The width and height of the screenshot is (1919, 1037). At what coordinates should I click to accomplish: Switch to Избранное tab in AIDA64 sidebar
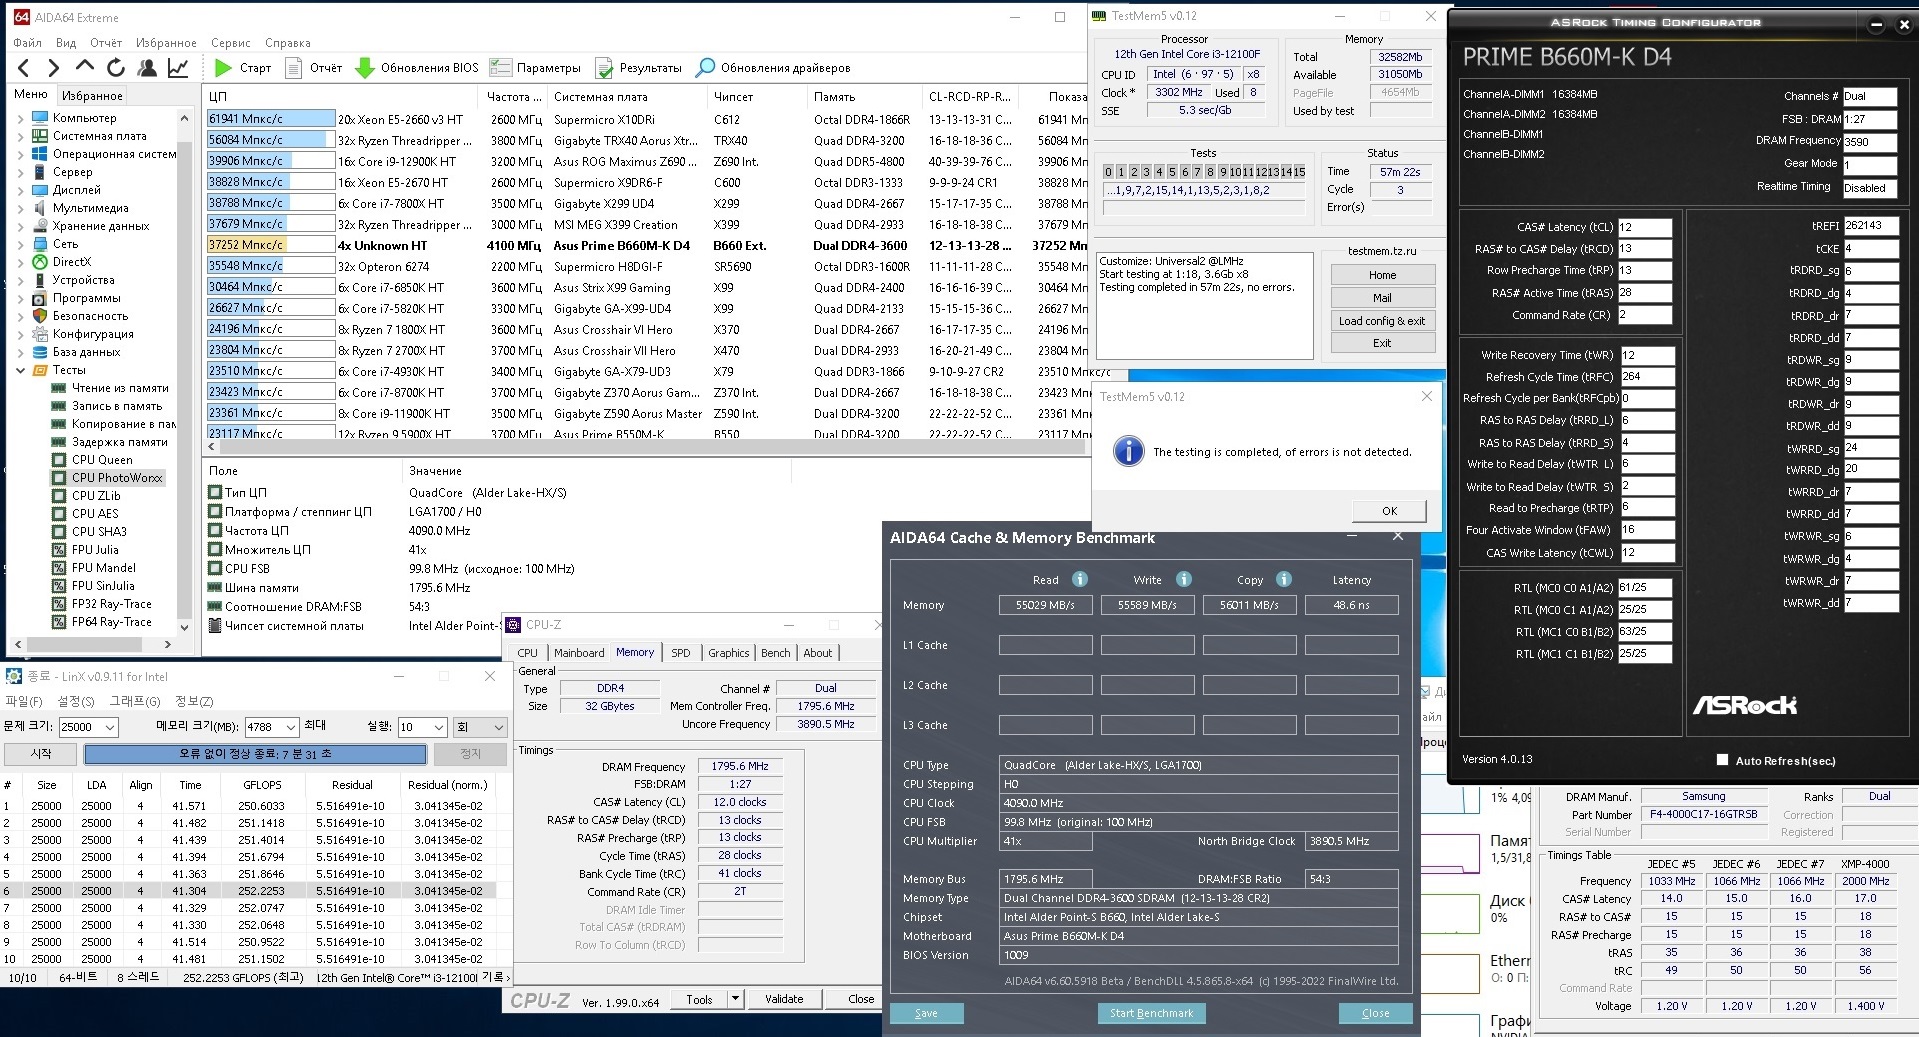[x=92, y=95]
